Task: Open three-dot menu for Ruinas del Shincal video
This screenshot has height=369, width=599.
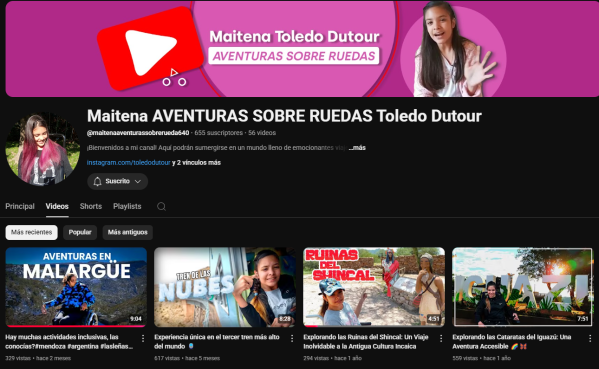Action: point(441,338)
